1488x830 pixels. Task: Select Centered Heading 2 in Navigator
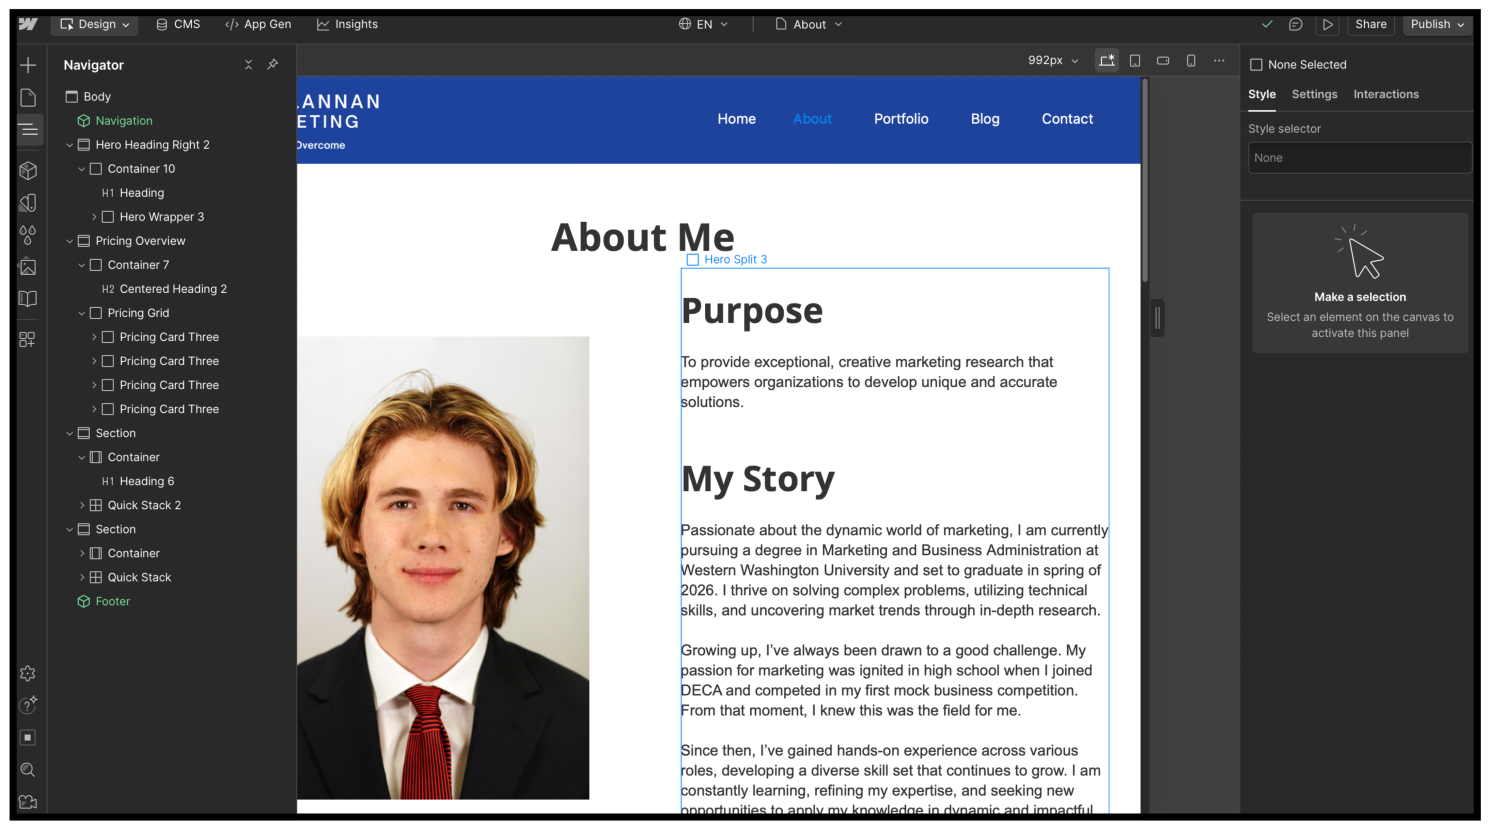173,289
